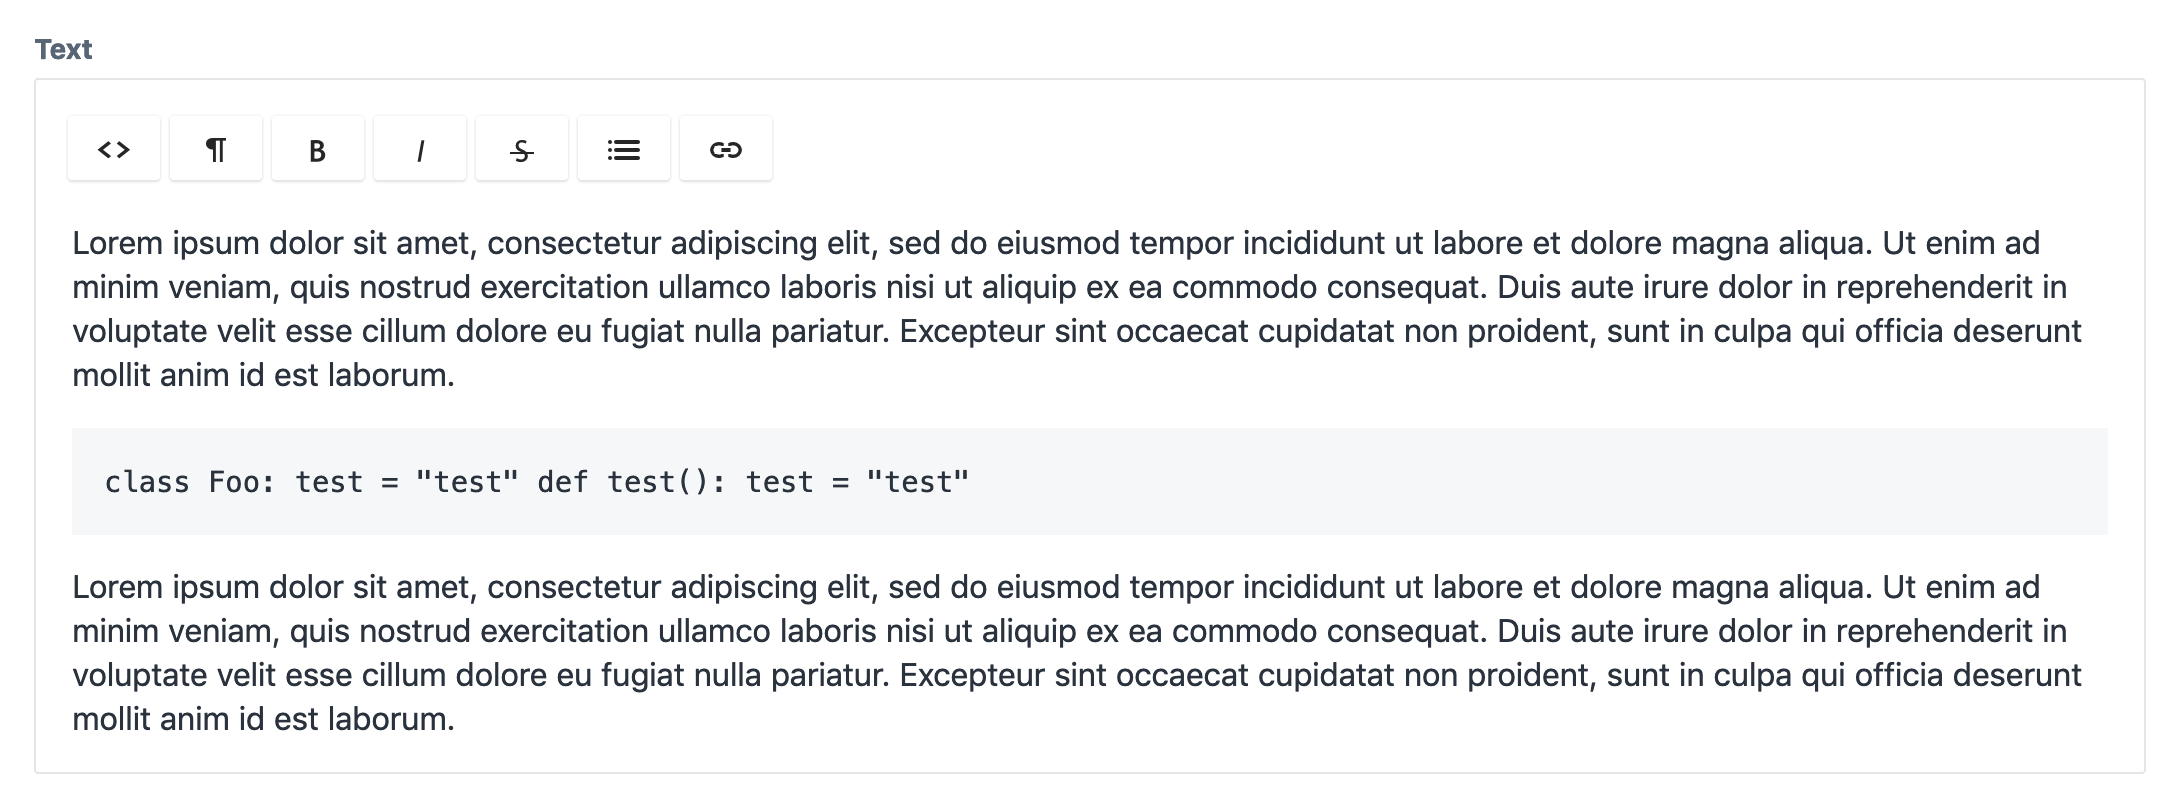2170x802 pixels.
Task: Click the gray code snippet background
Action: click(1400, 481)
